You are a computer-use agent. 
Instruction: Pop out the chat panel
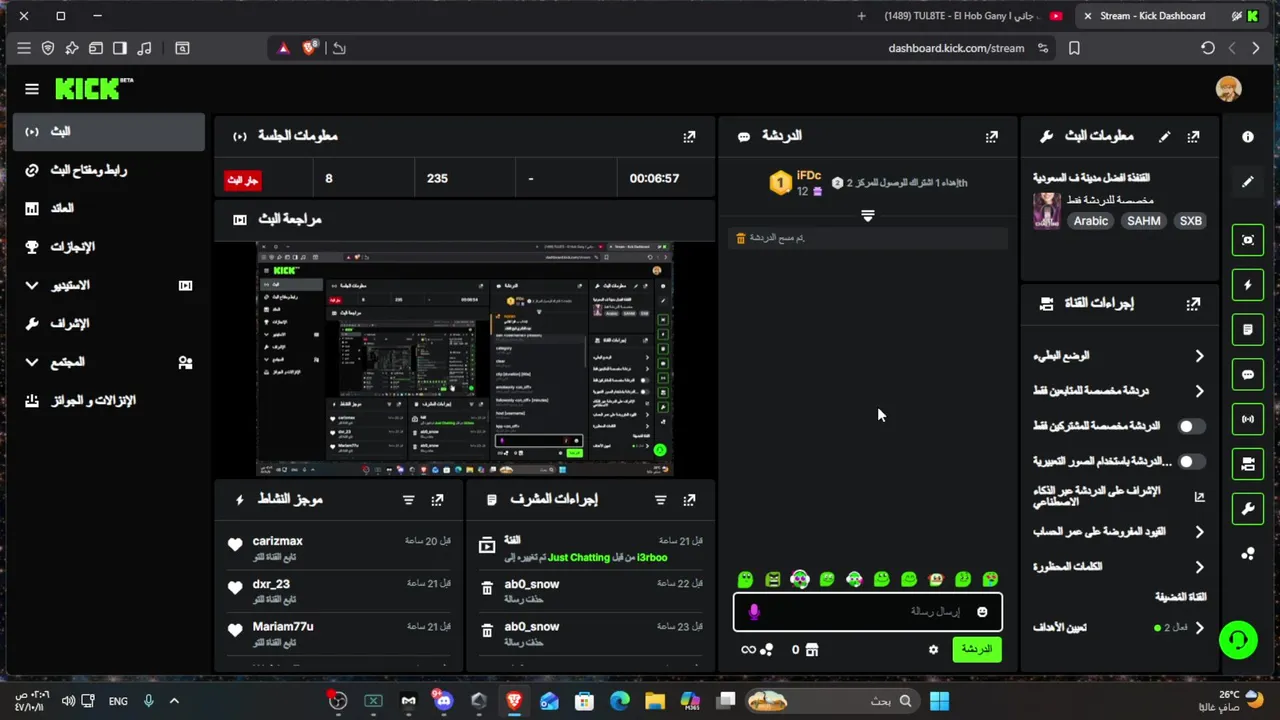[991, 136]
